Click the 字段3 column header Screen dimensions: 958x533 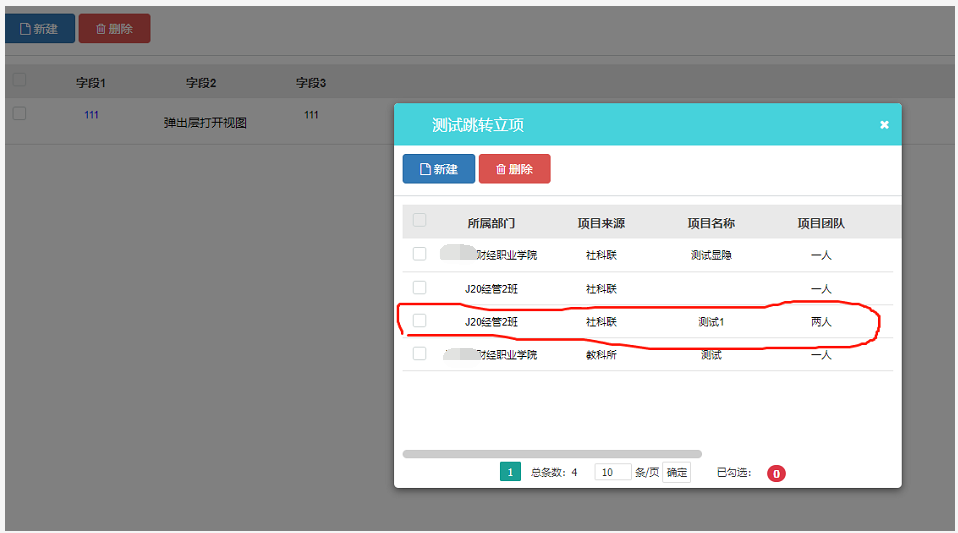(311, 83)
